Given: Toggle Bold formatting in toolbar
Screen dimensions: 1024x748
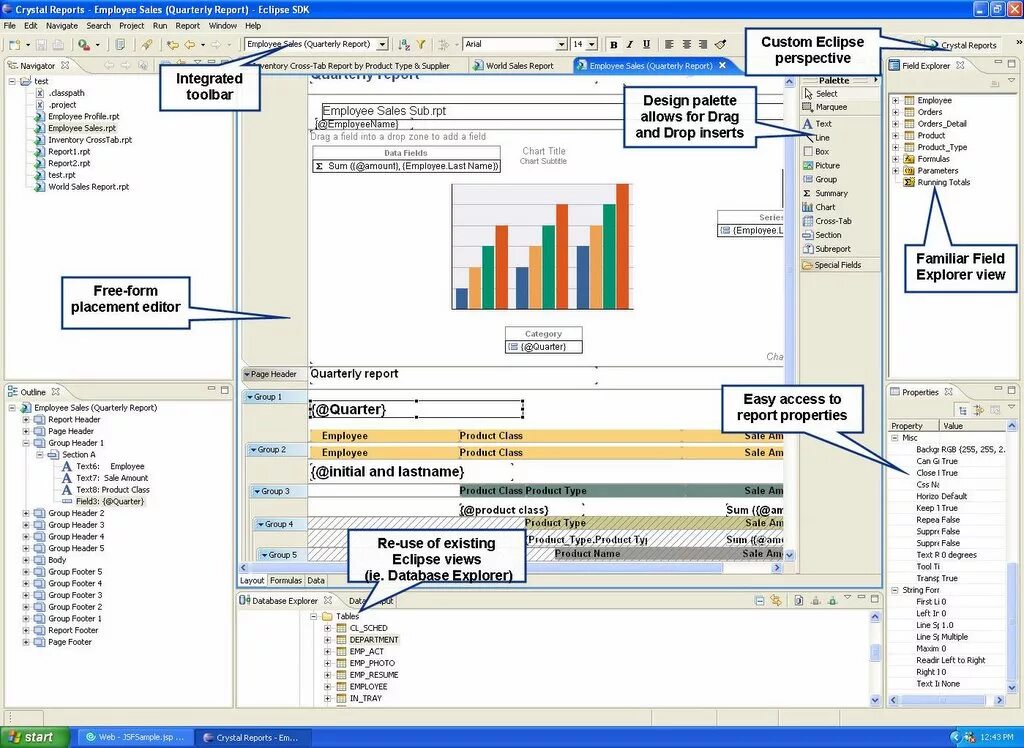Looking at the screenshot, I should point(613,44).
